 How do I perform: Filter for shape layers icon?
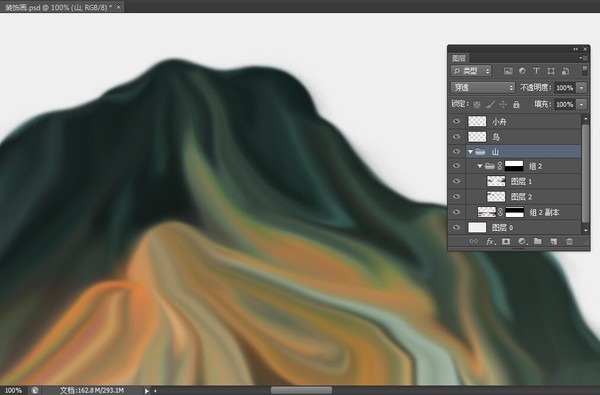[x=551, y=71]
